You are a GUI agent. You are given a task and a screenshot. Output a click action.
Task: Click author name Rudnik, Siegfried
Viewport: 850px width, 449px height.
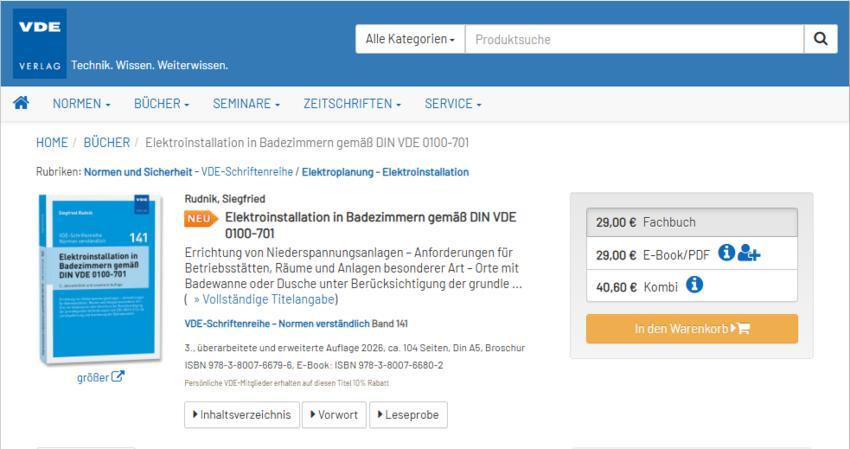(225, 198)
